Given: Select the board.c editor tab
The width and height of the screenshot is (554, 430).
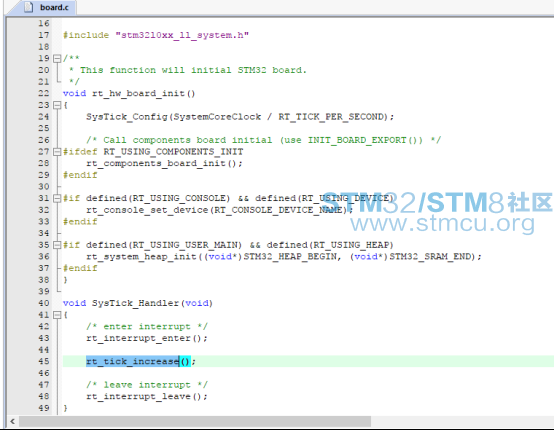Looking at the screenshot, I should pos(45,7).
